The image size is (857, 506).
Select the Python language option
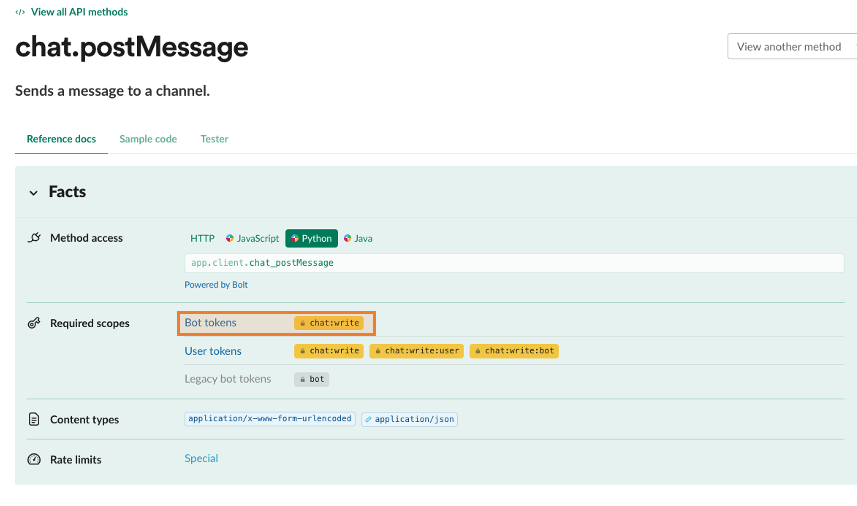click(x=312, y=238)
